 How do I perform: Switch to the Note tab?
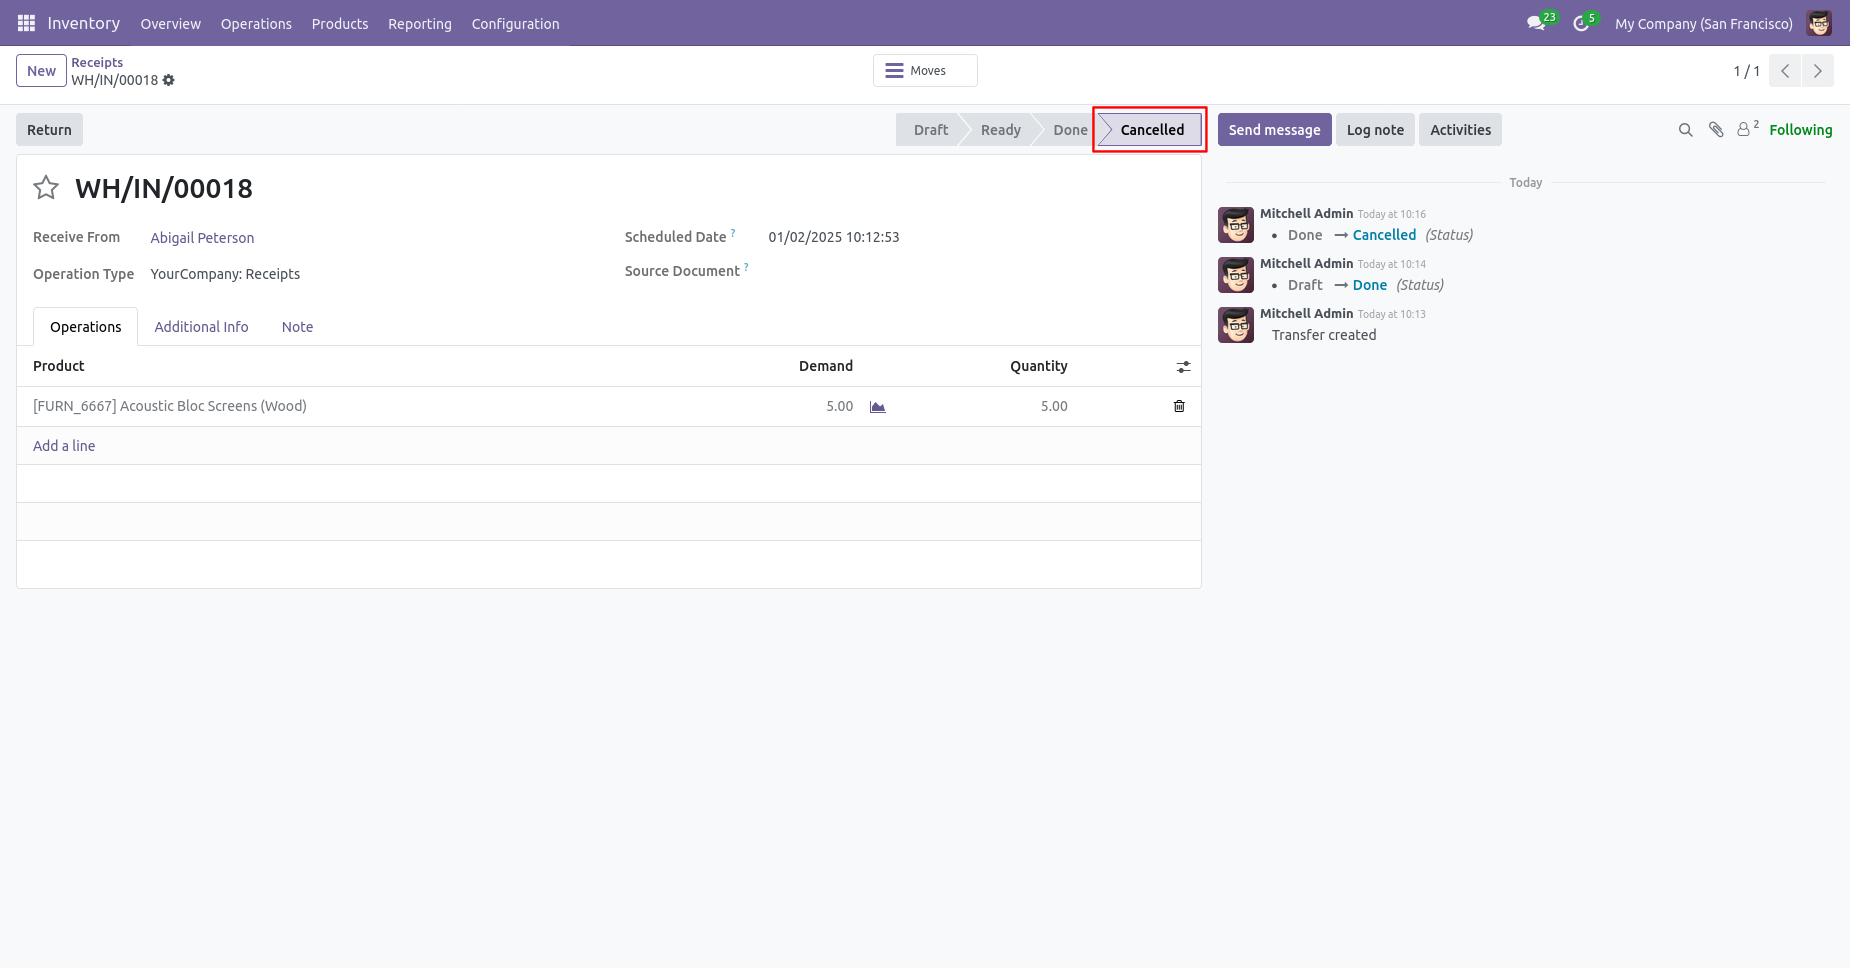point(297,327)
